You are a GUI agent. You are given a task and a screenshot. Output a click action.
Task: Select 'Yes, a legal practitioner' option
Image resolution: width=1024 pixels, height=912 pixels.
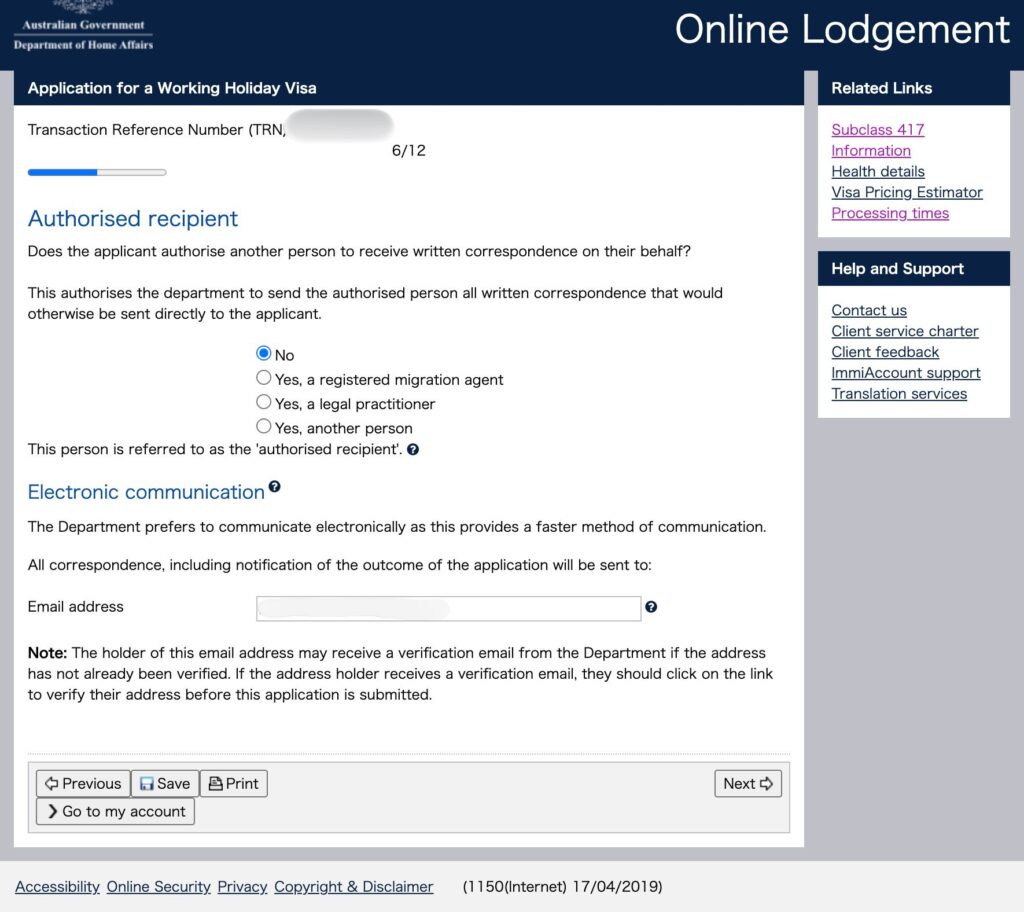[x=264, y=402]
